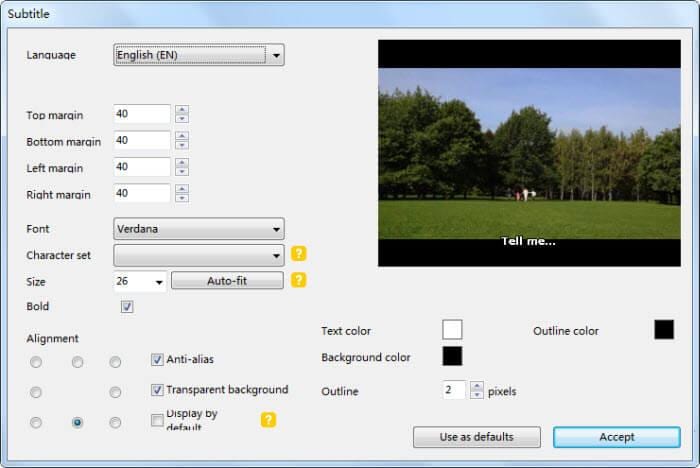
Task: Increase Left margin with up arrow
Action: point(182,162)
